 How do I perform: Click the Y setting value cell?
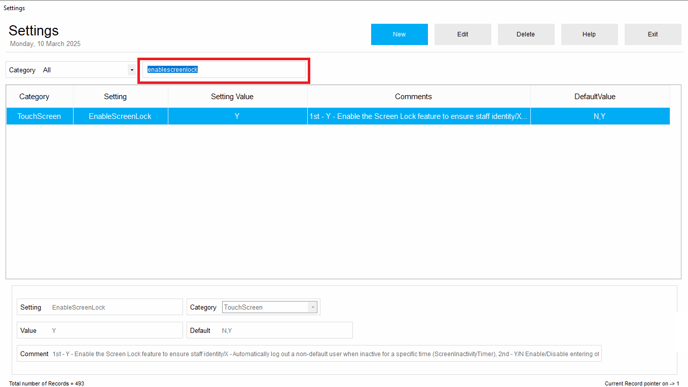pyautogui.click(x=237, y=116)
